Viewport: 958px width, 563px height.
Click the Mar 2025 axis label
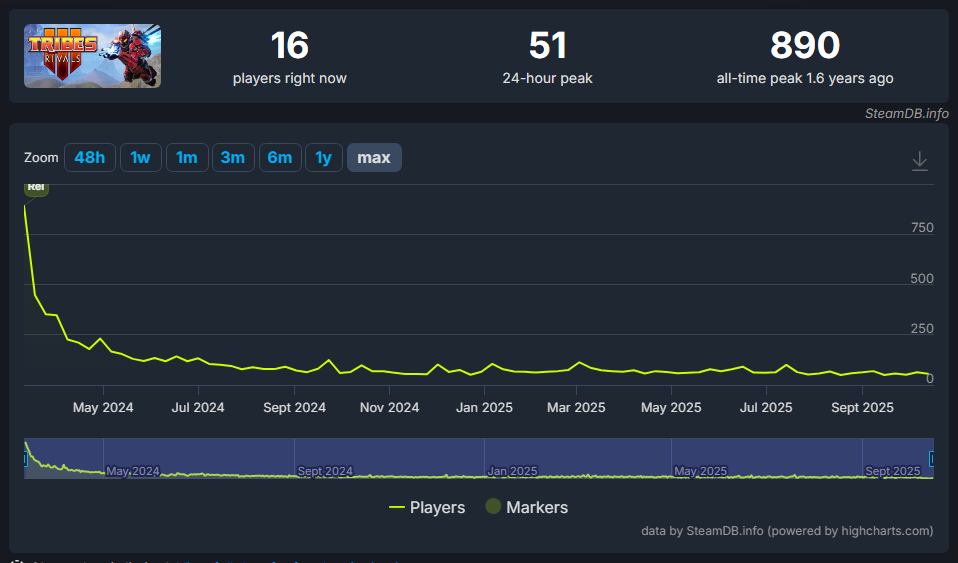(576, 408)
